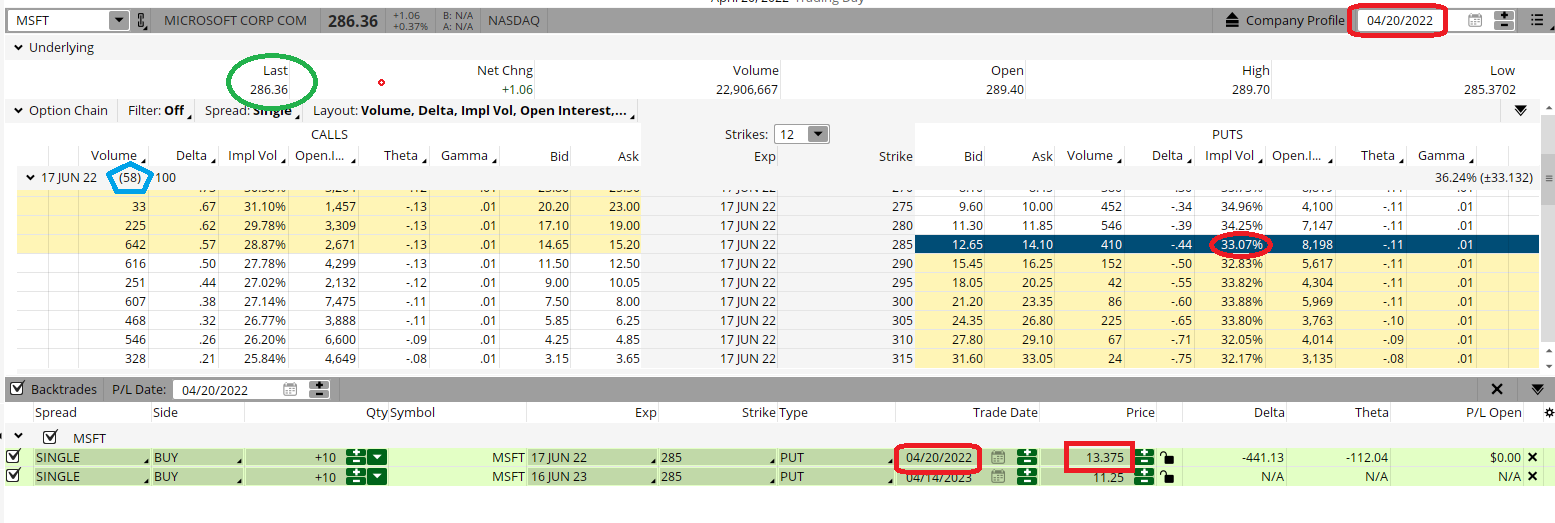1555x523 pixels.
Task: Click put ask 16.25 at strike 290
Action: [x=1035, y=262]
